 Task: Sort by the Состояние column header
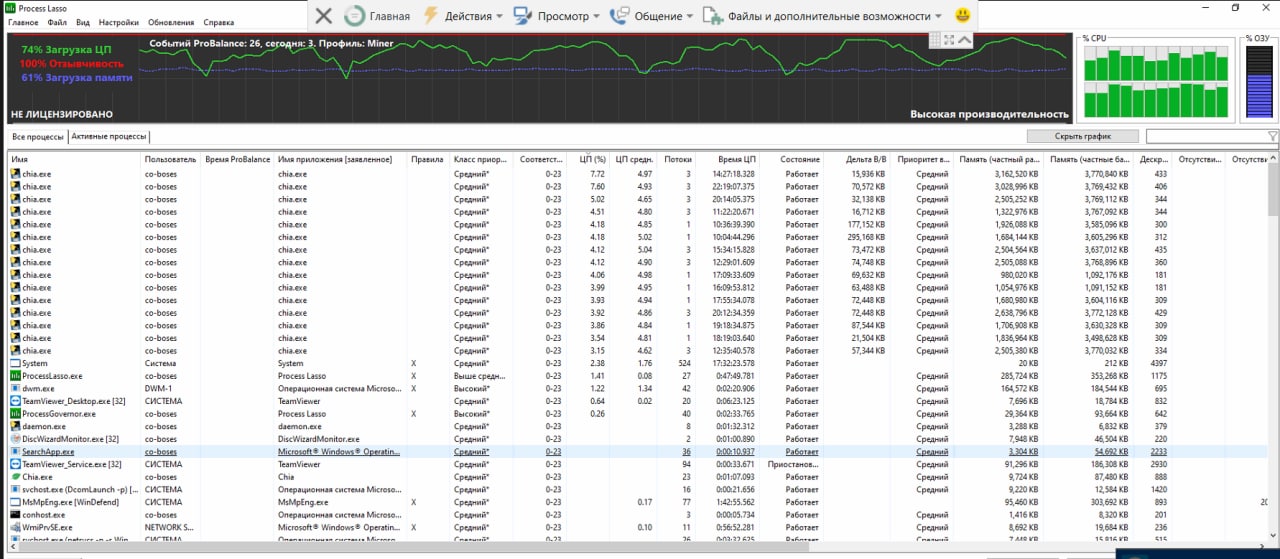click(x=792, y=159)
